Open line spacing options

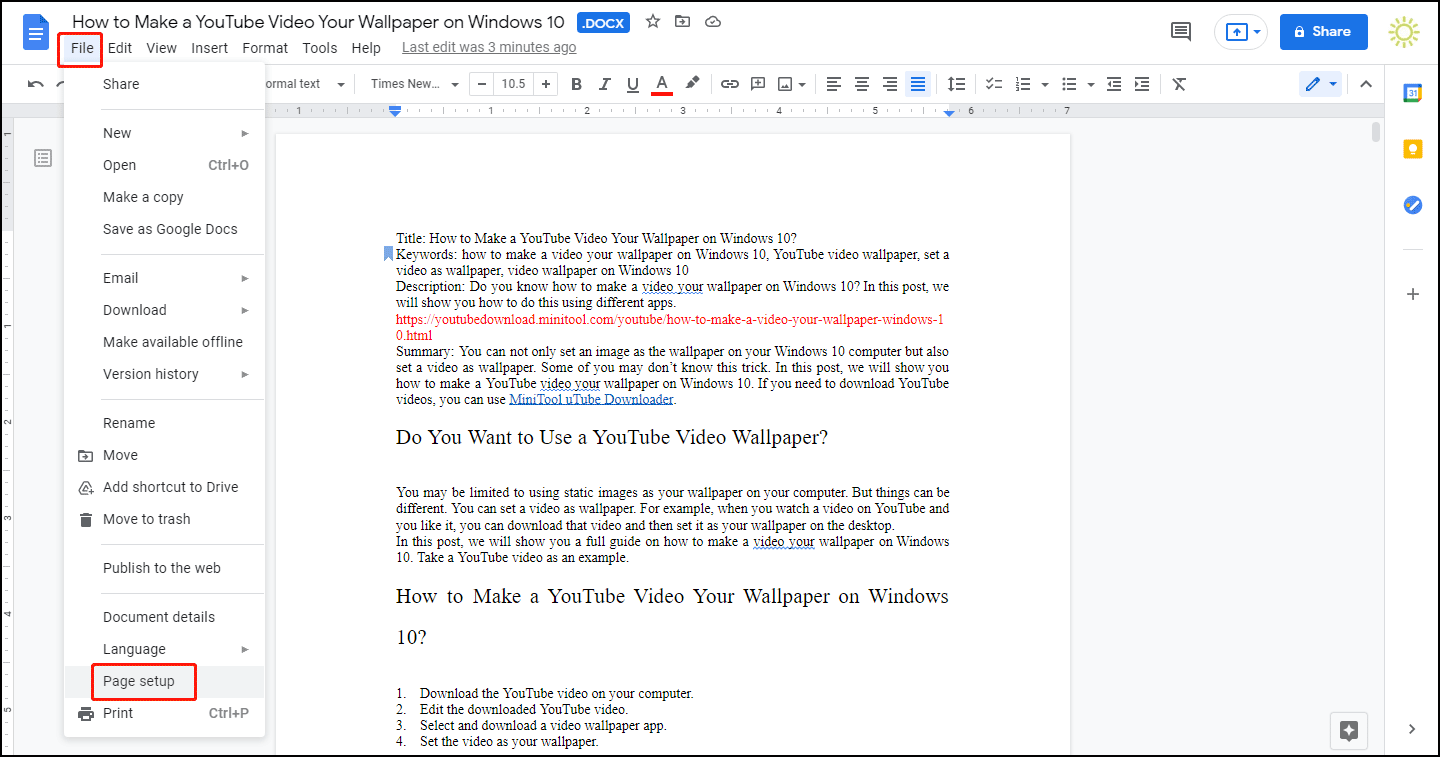(x=957, y=84)
